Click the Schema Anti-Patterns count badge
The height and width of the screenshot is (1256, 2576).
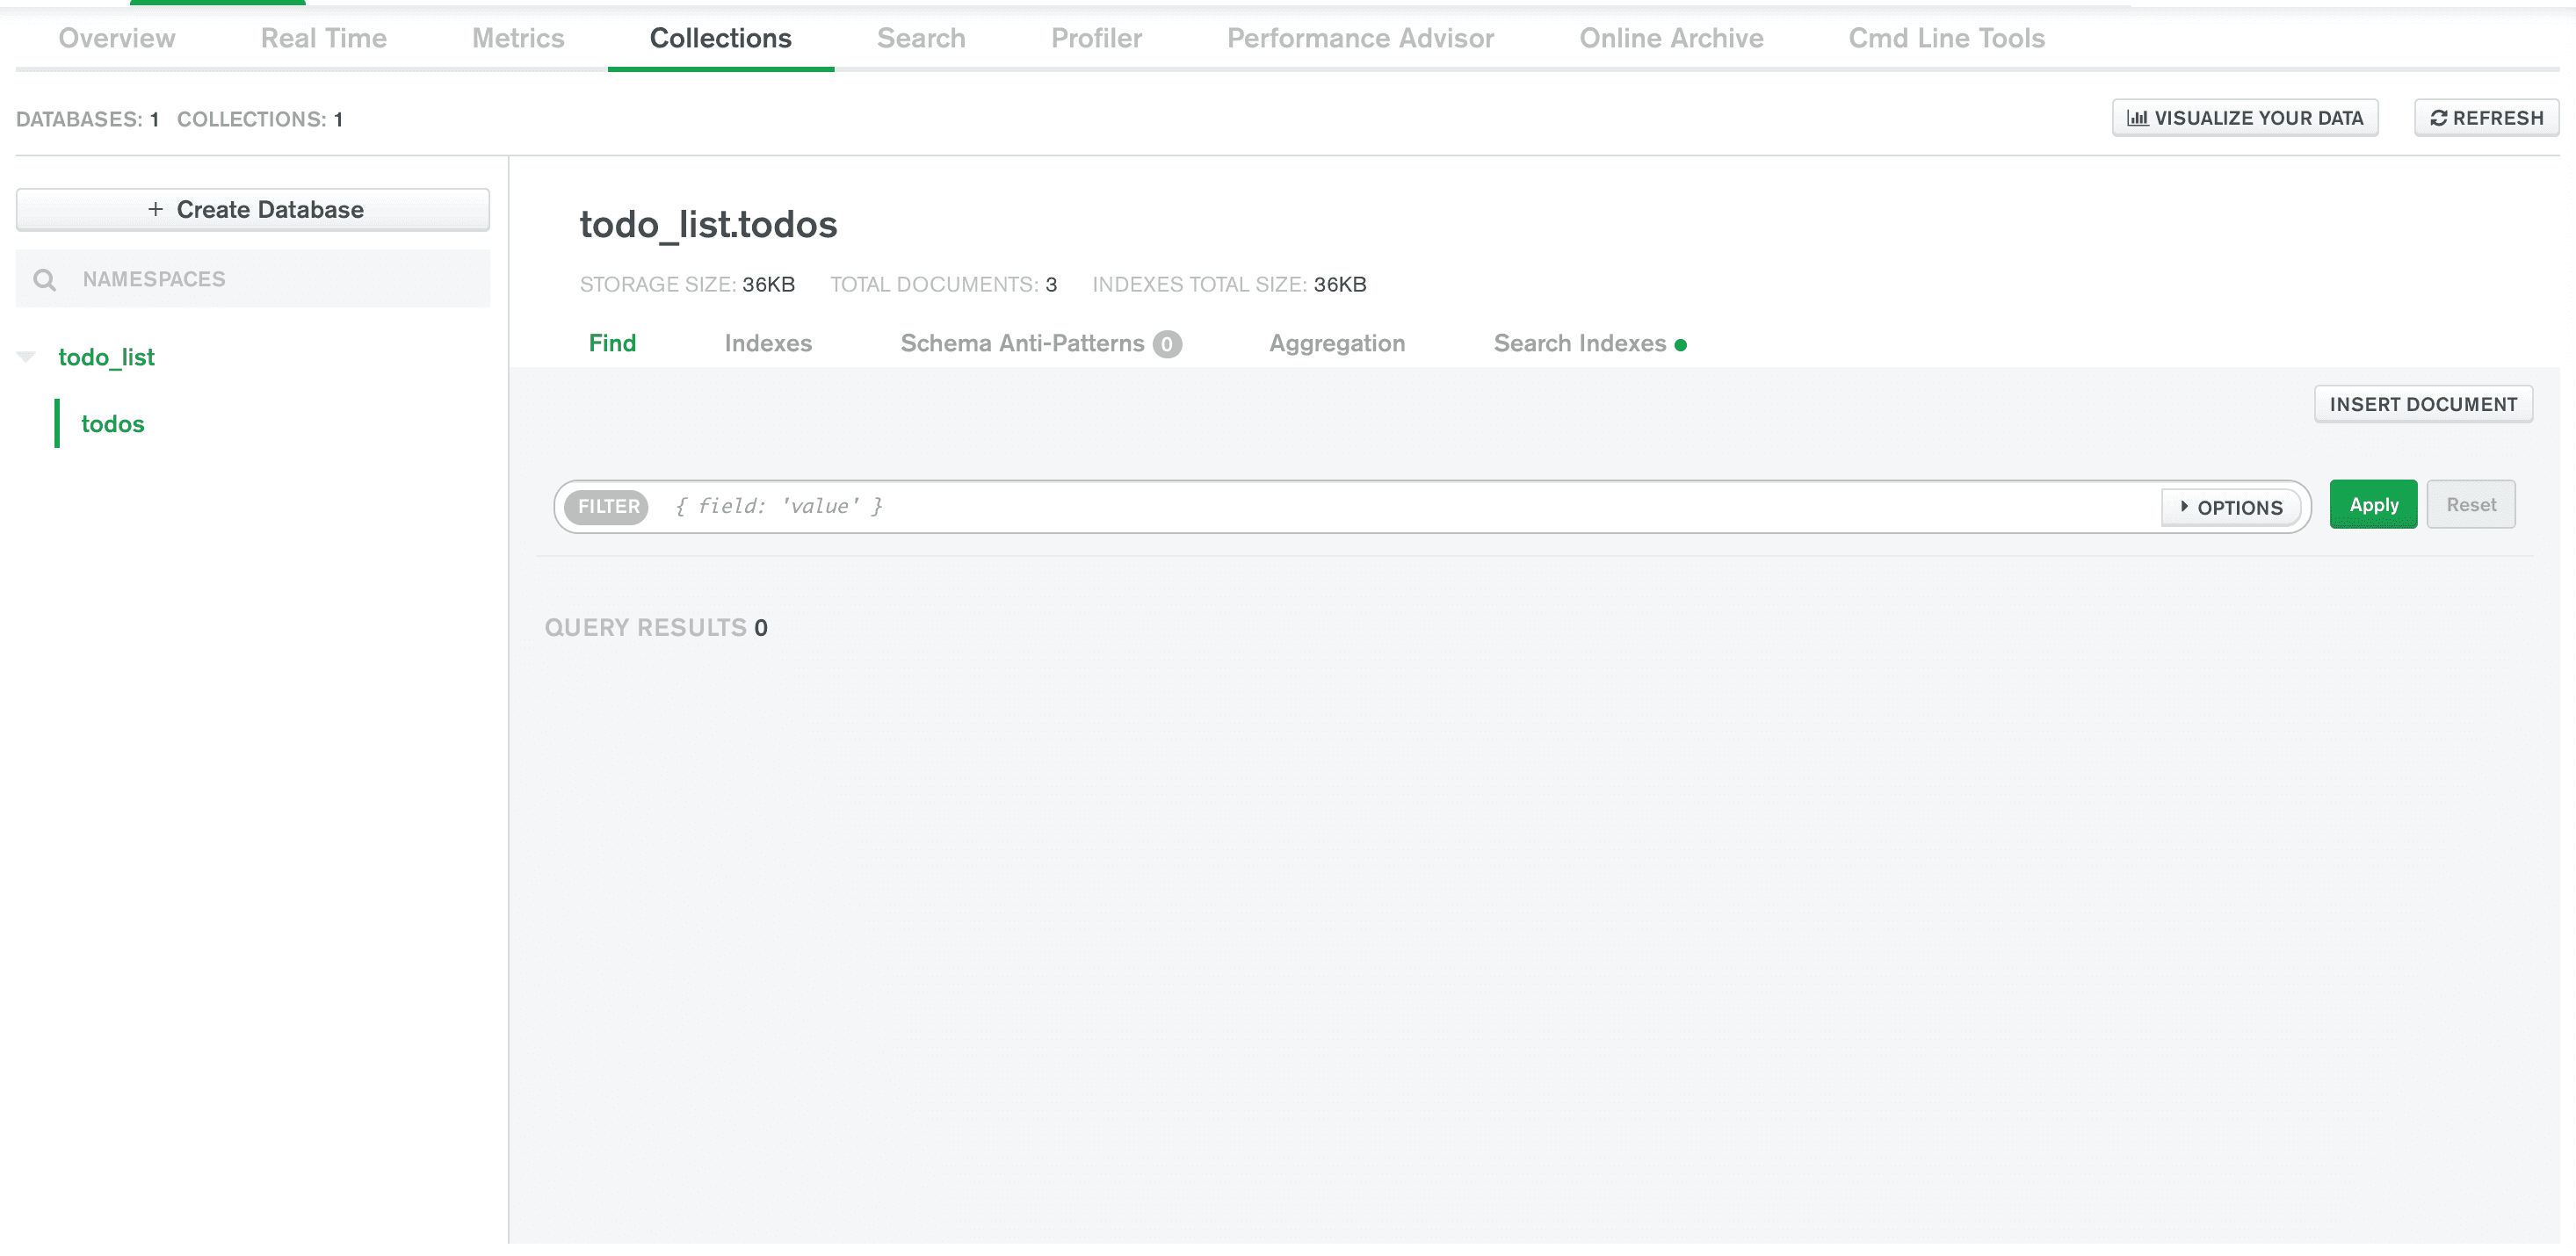[1167, 344]
